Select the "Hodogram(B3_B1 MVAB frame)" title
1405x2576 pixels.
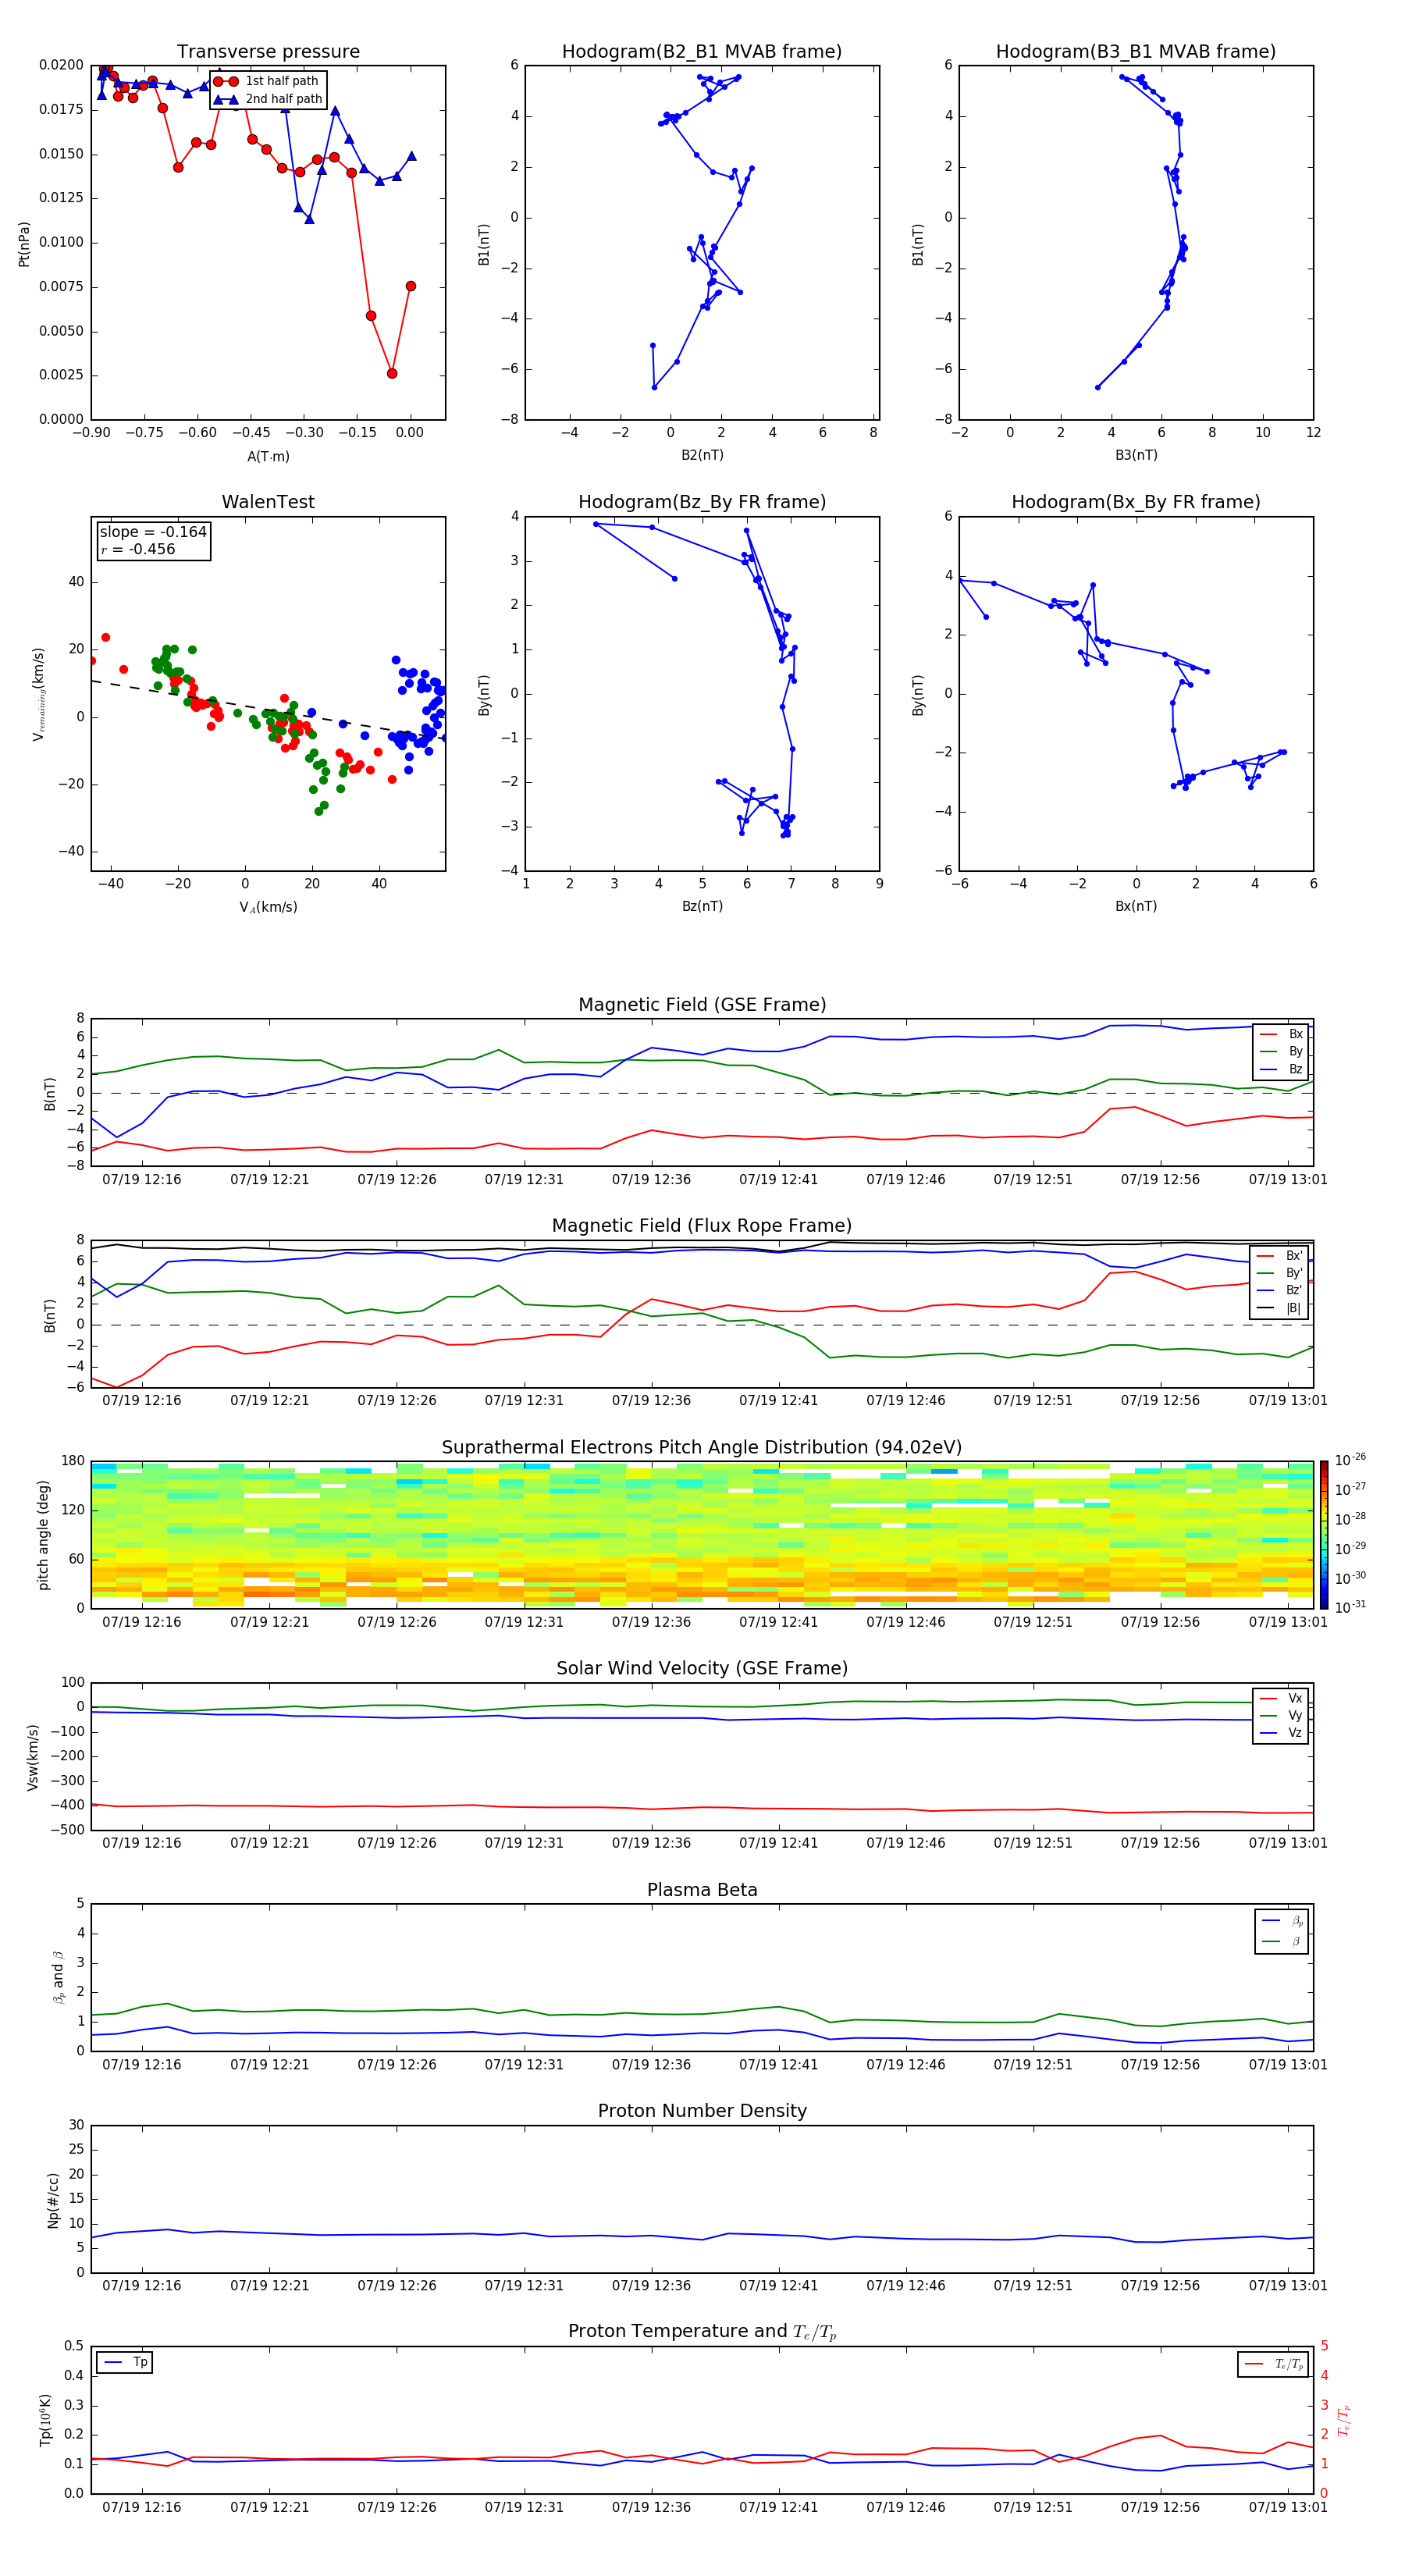pos(1136,52)
